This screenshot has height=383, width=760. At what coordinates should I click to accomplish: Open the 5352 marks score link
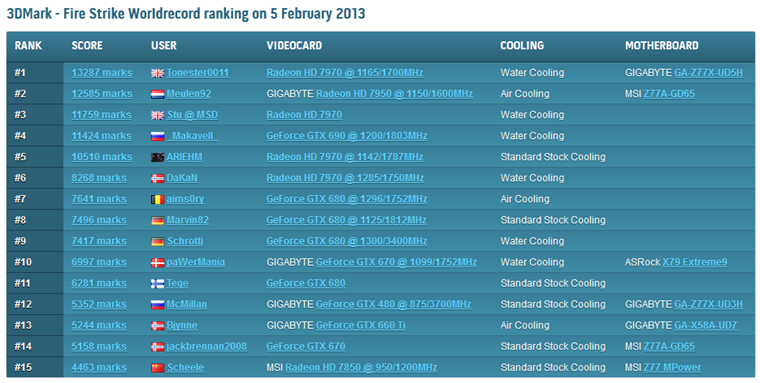pos(99,304)
